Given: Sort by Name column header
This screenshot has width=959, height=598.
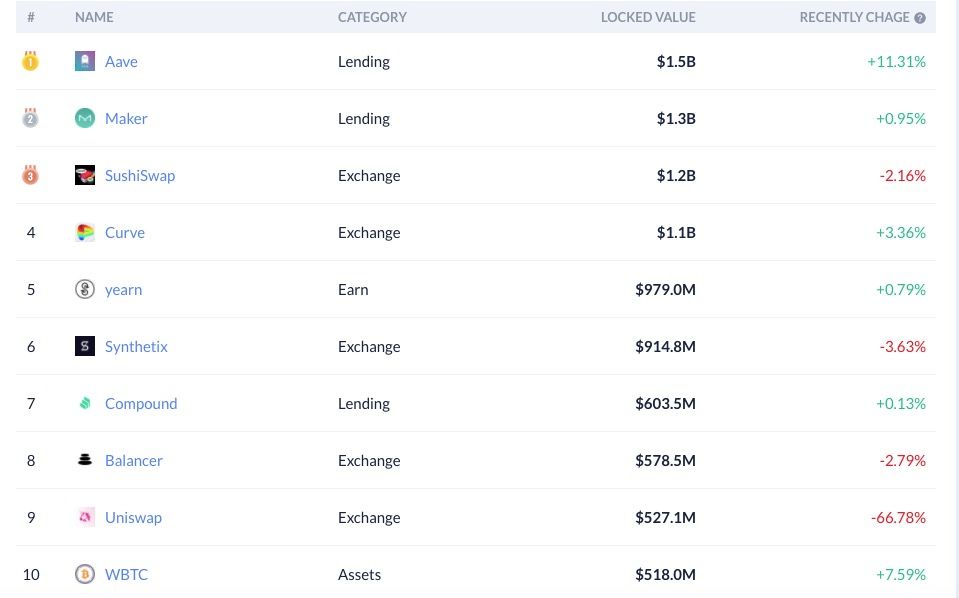Looking at the screenshot, I should (94, 17).
